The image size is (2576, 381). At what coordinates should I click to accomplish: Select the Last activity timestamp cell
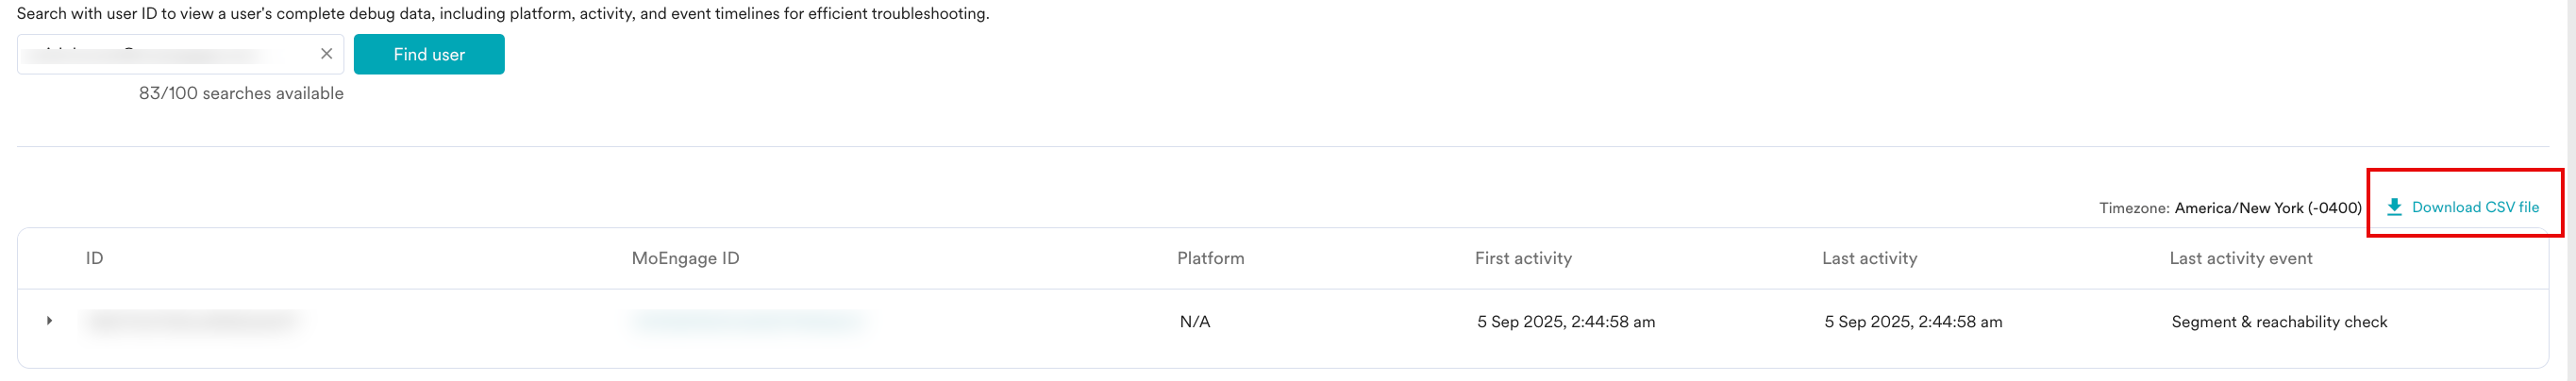tap(1913, 322)
